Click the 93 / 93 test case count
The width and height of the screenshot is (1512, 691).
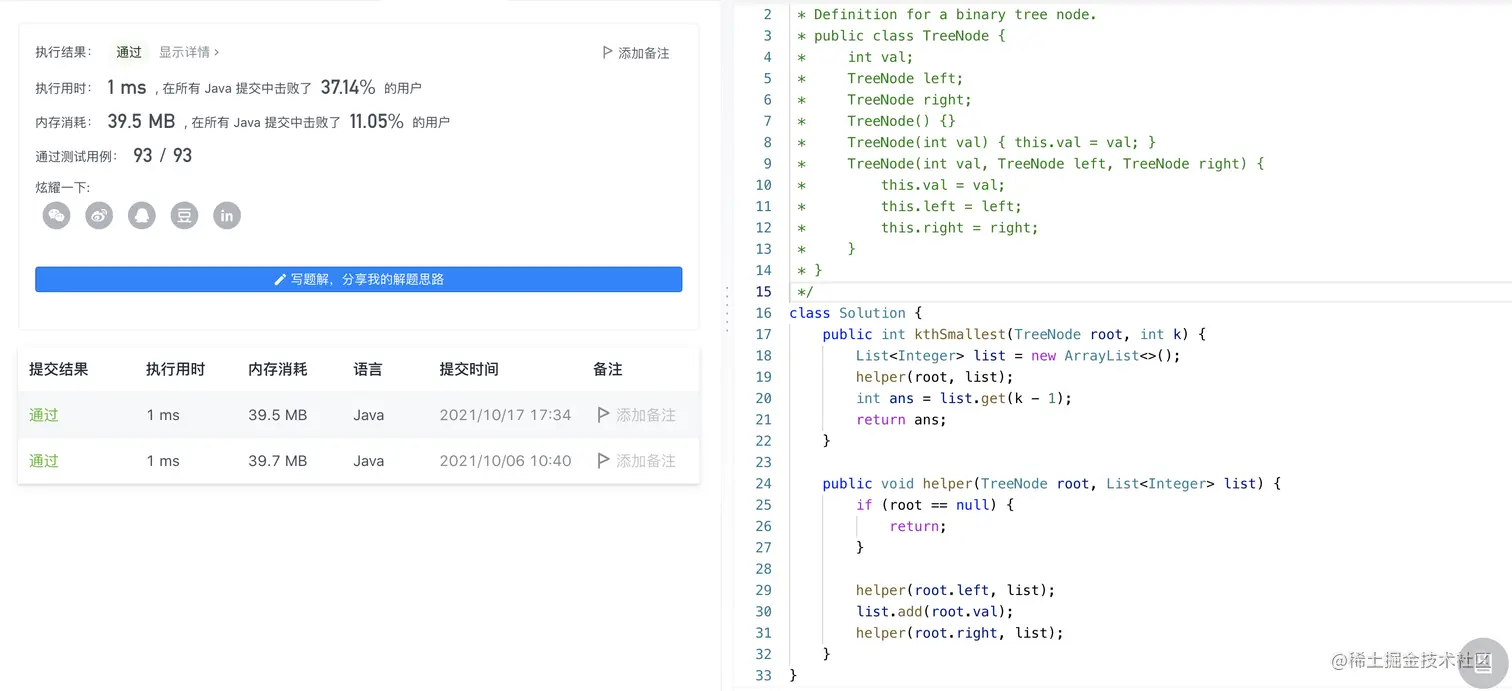coord(162,155)
